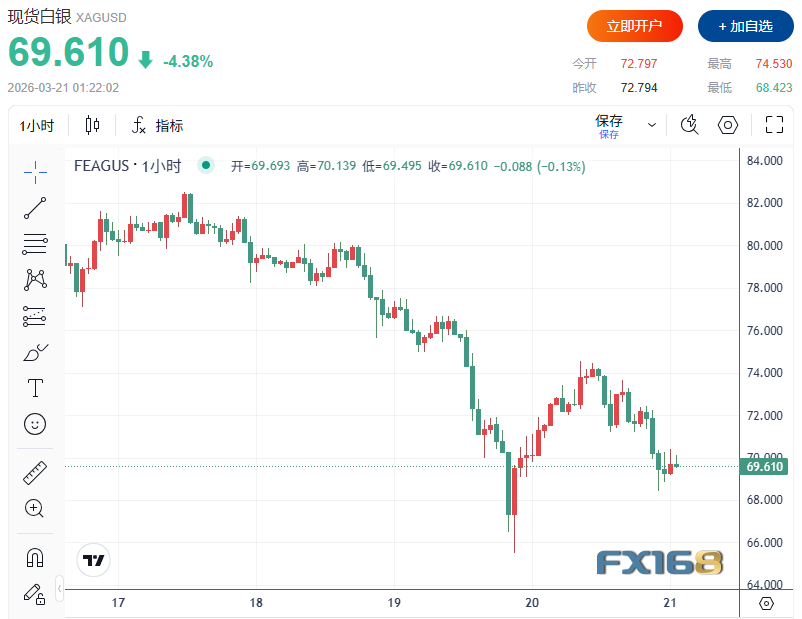Toggle lock all drawing tools
The width and height of the screenshot is (802, 619).
[x=35, y=593]
